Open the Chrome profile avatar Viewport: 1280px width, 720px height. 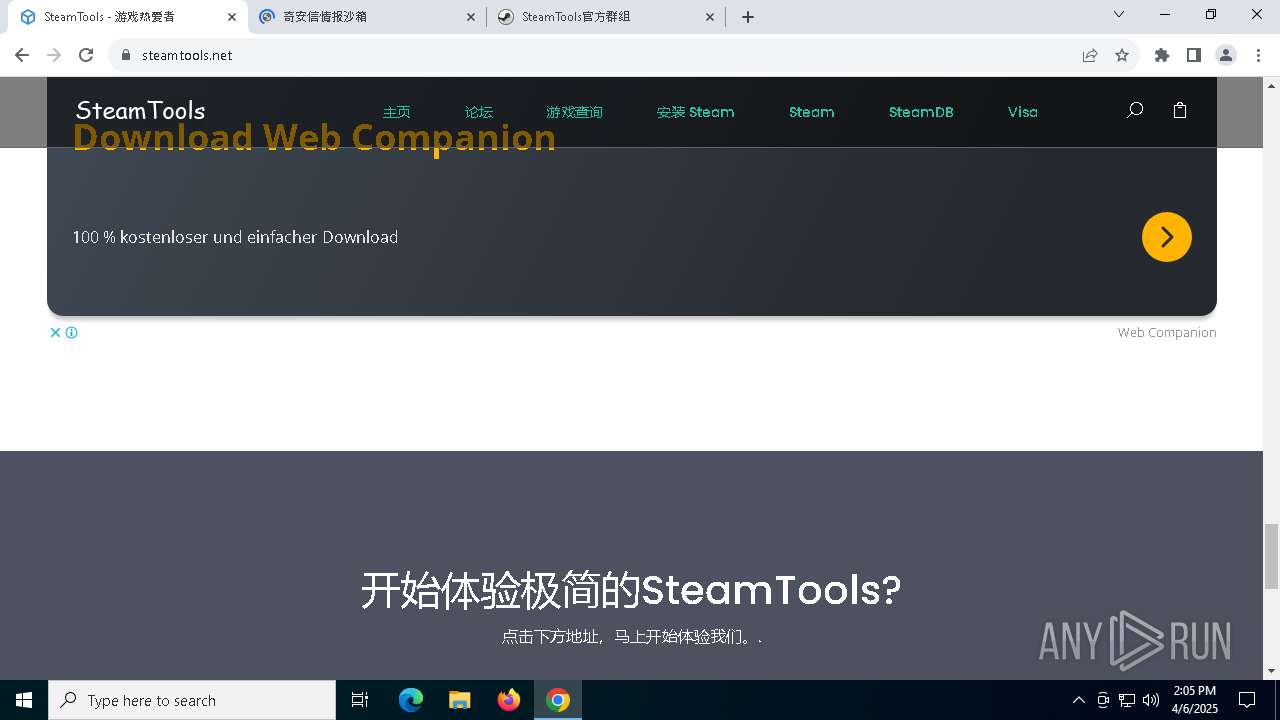(x=1226, y=55)
